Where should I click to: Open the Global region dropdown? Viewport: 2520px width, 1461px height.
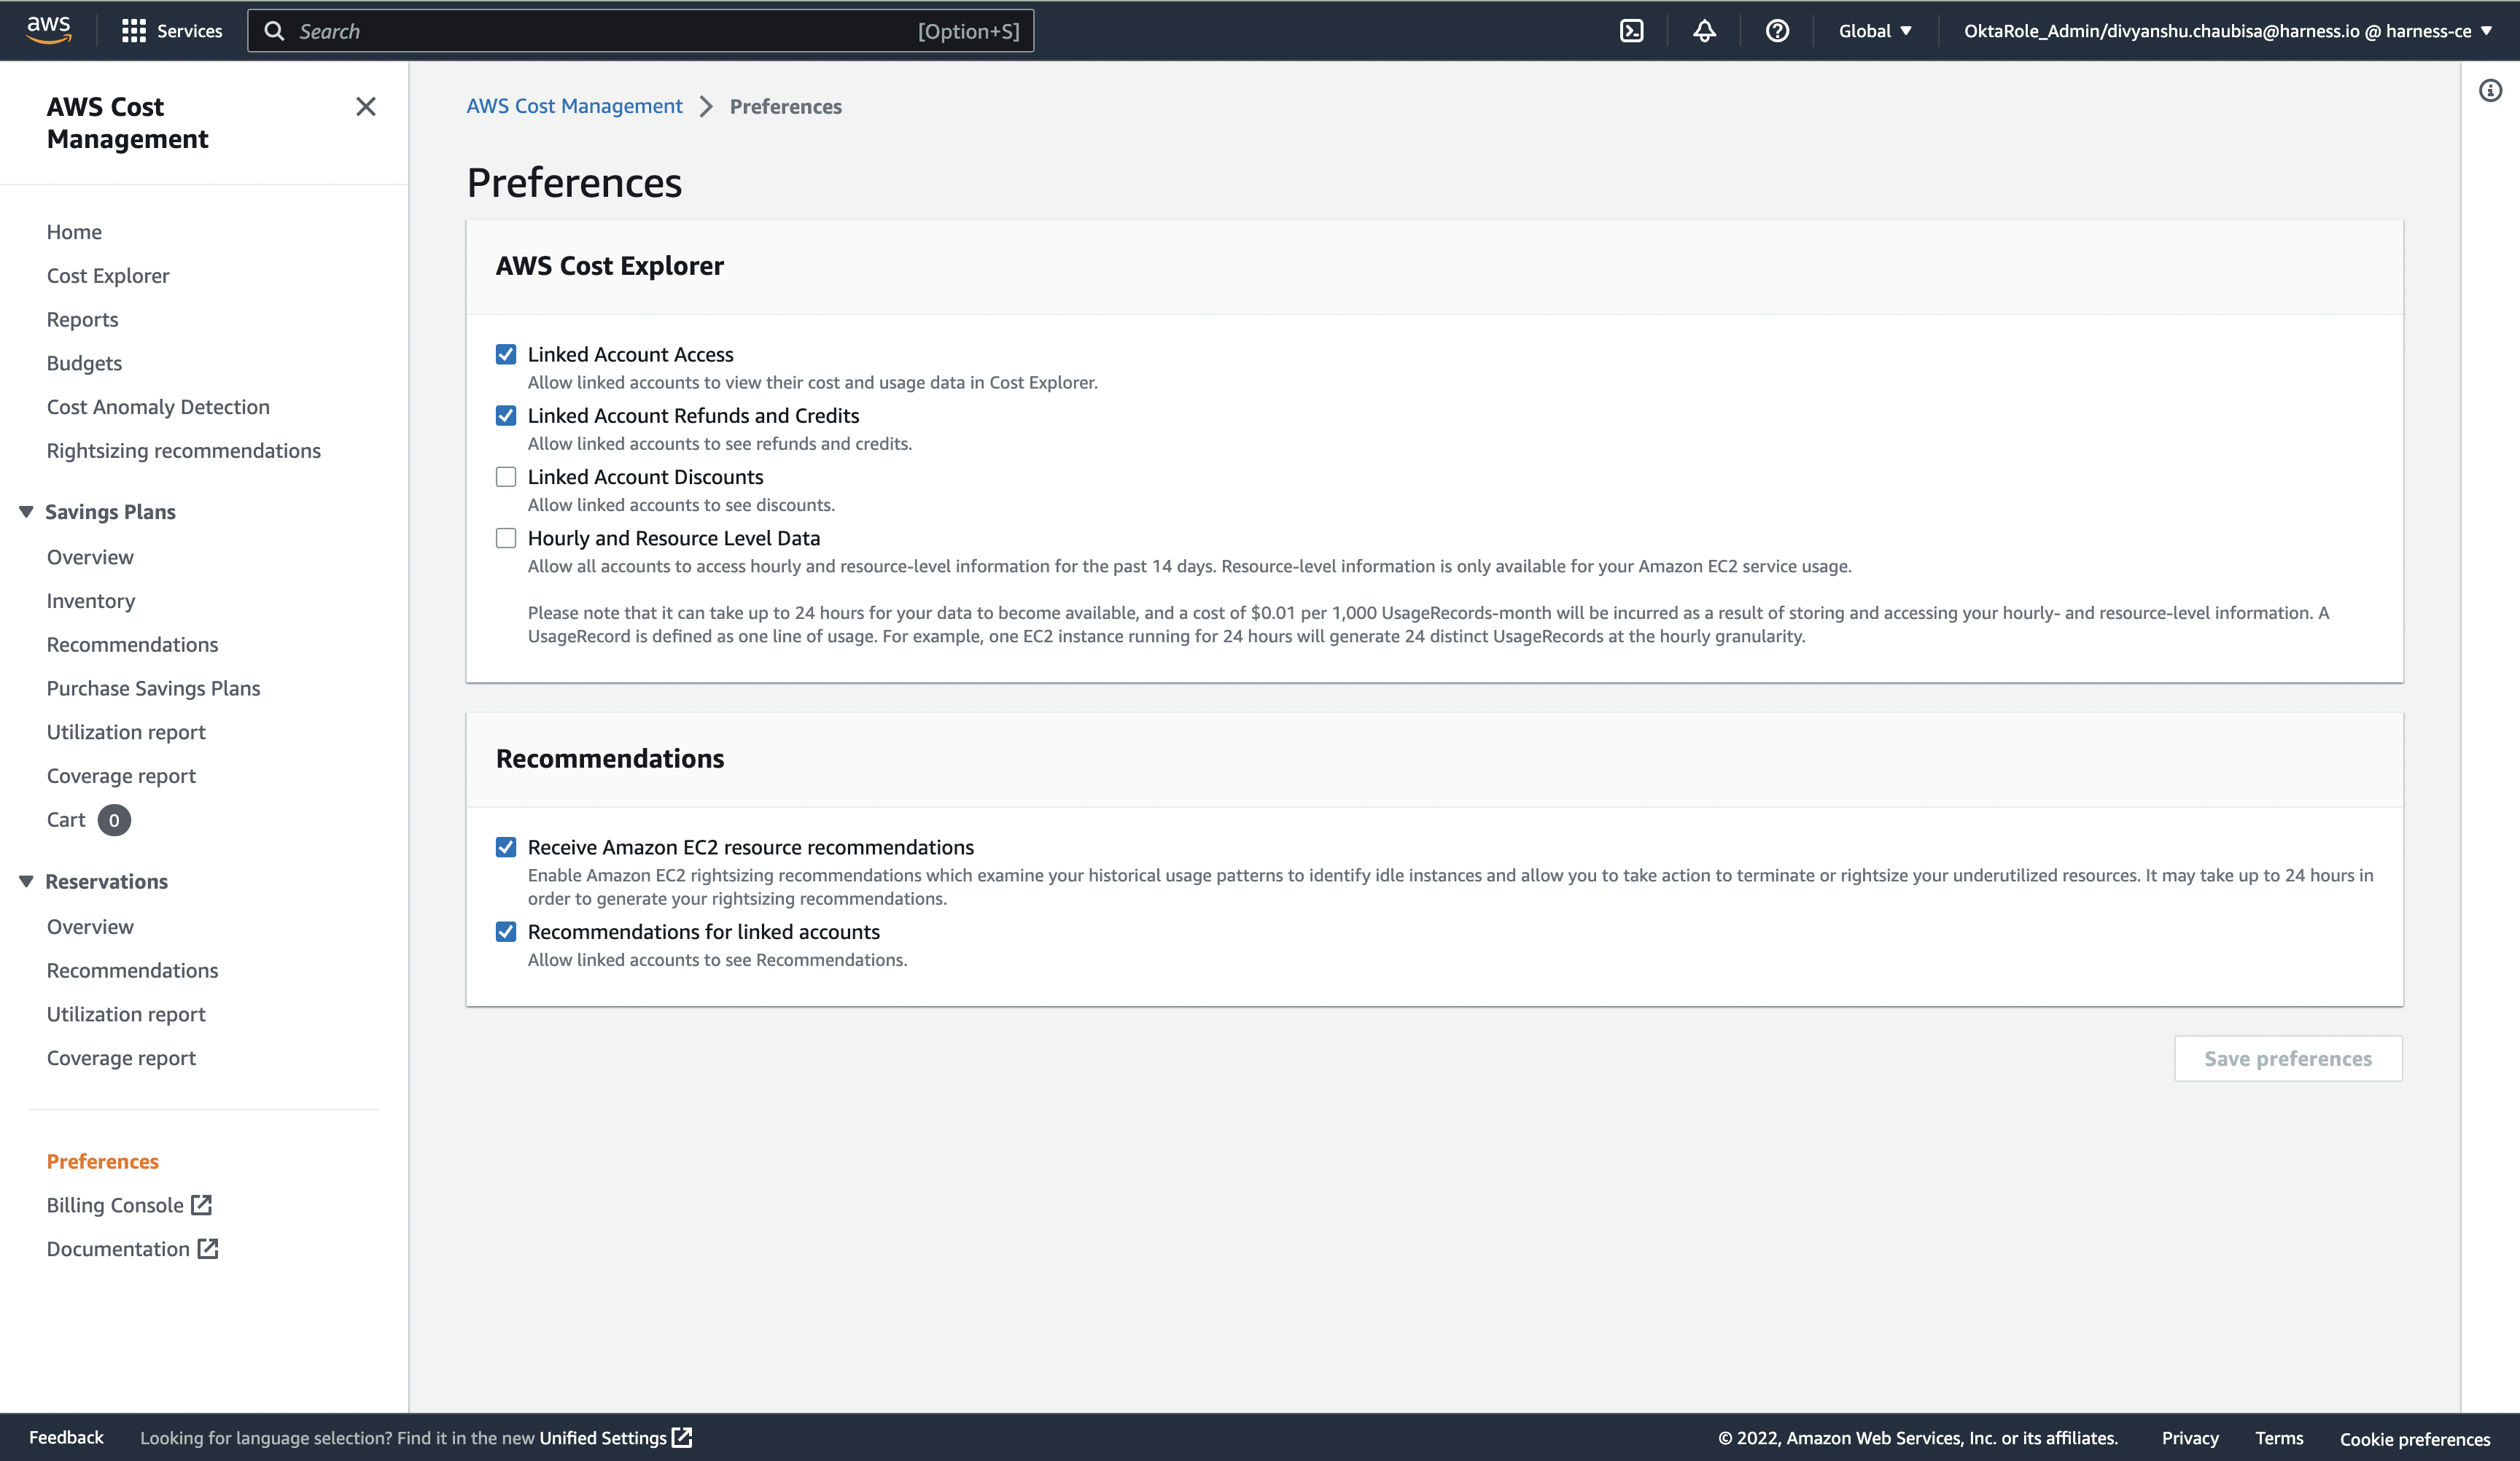point(1875,31)
